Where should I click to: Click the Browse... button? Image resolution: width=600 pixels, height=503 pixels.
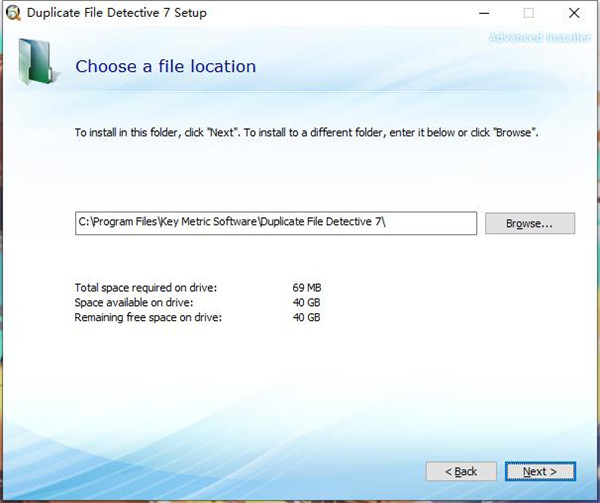coord(530,223)
